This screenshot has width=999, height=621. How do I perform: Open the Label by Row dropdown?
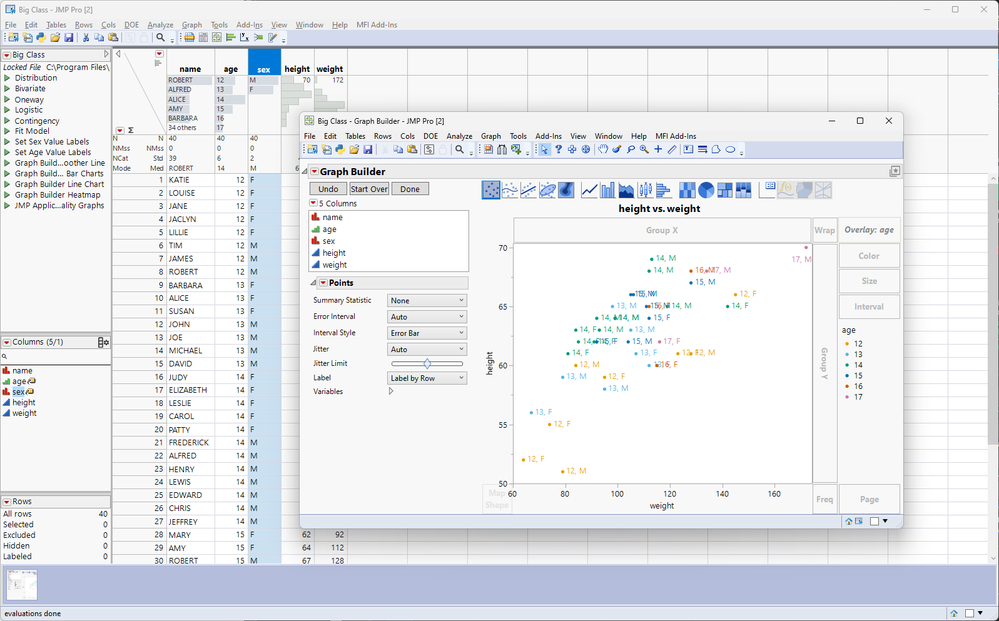point(427,379)
